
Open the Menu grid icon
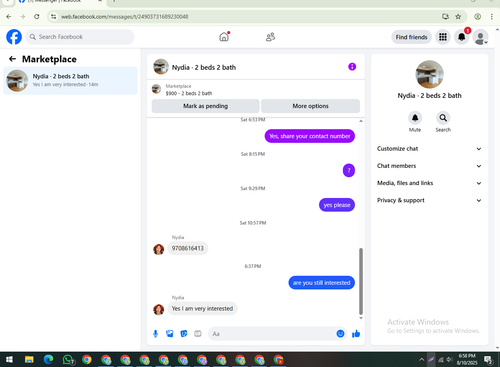click(x=443, y=37)
